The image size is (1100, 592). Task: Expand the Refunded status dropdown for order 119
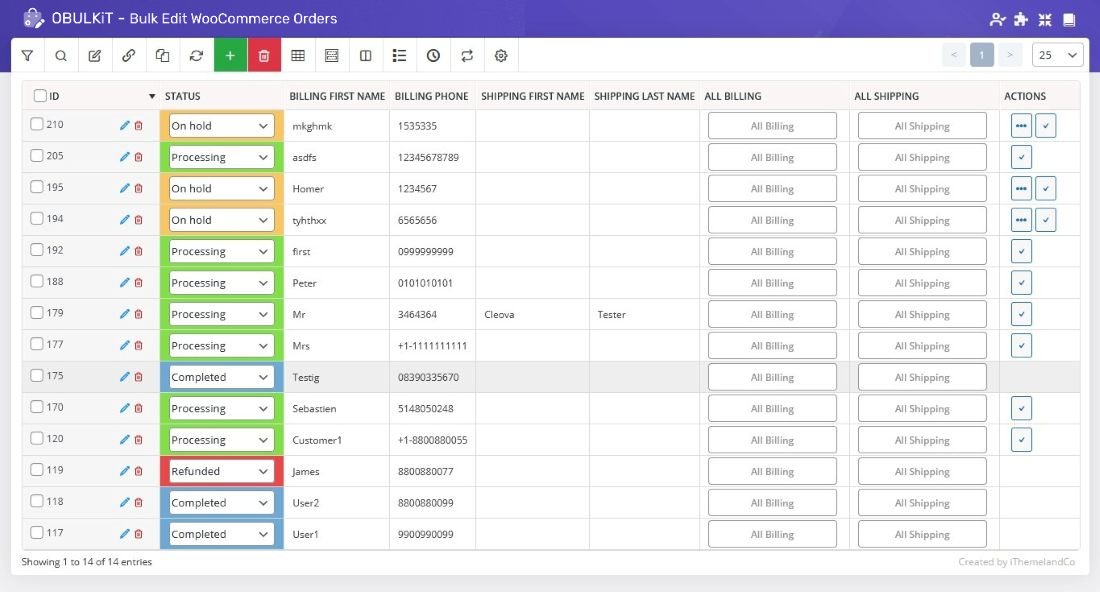tap(221, 471)
